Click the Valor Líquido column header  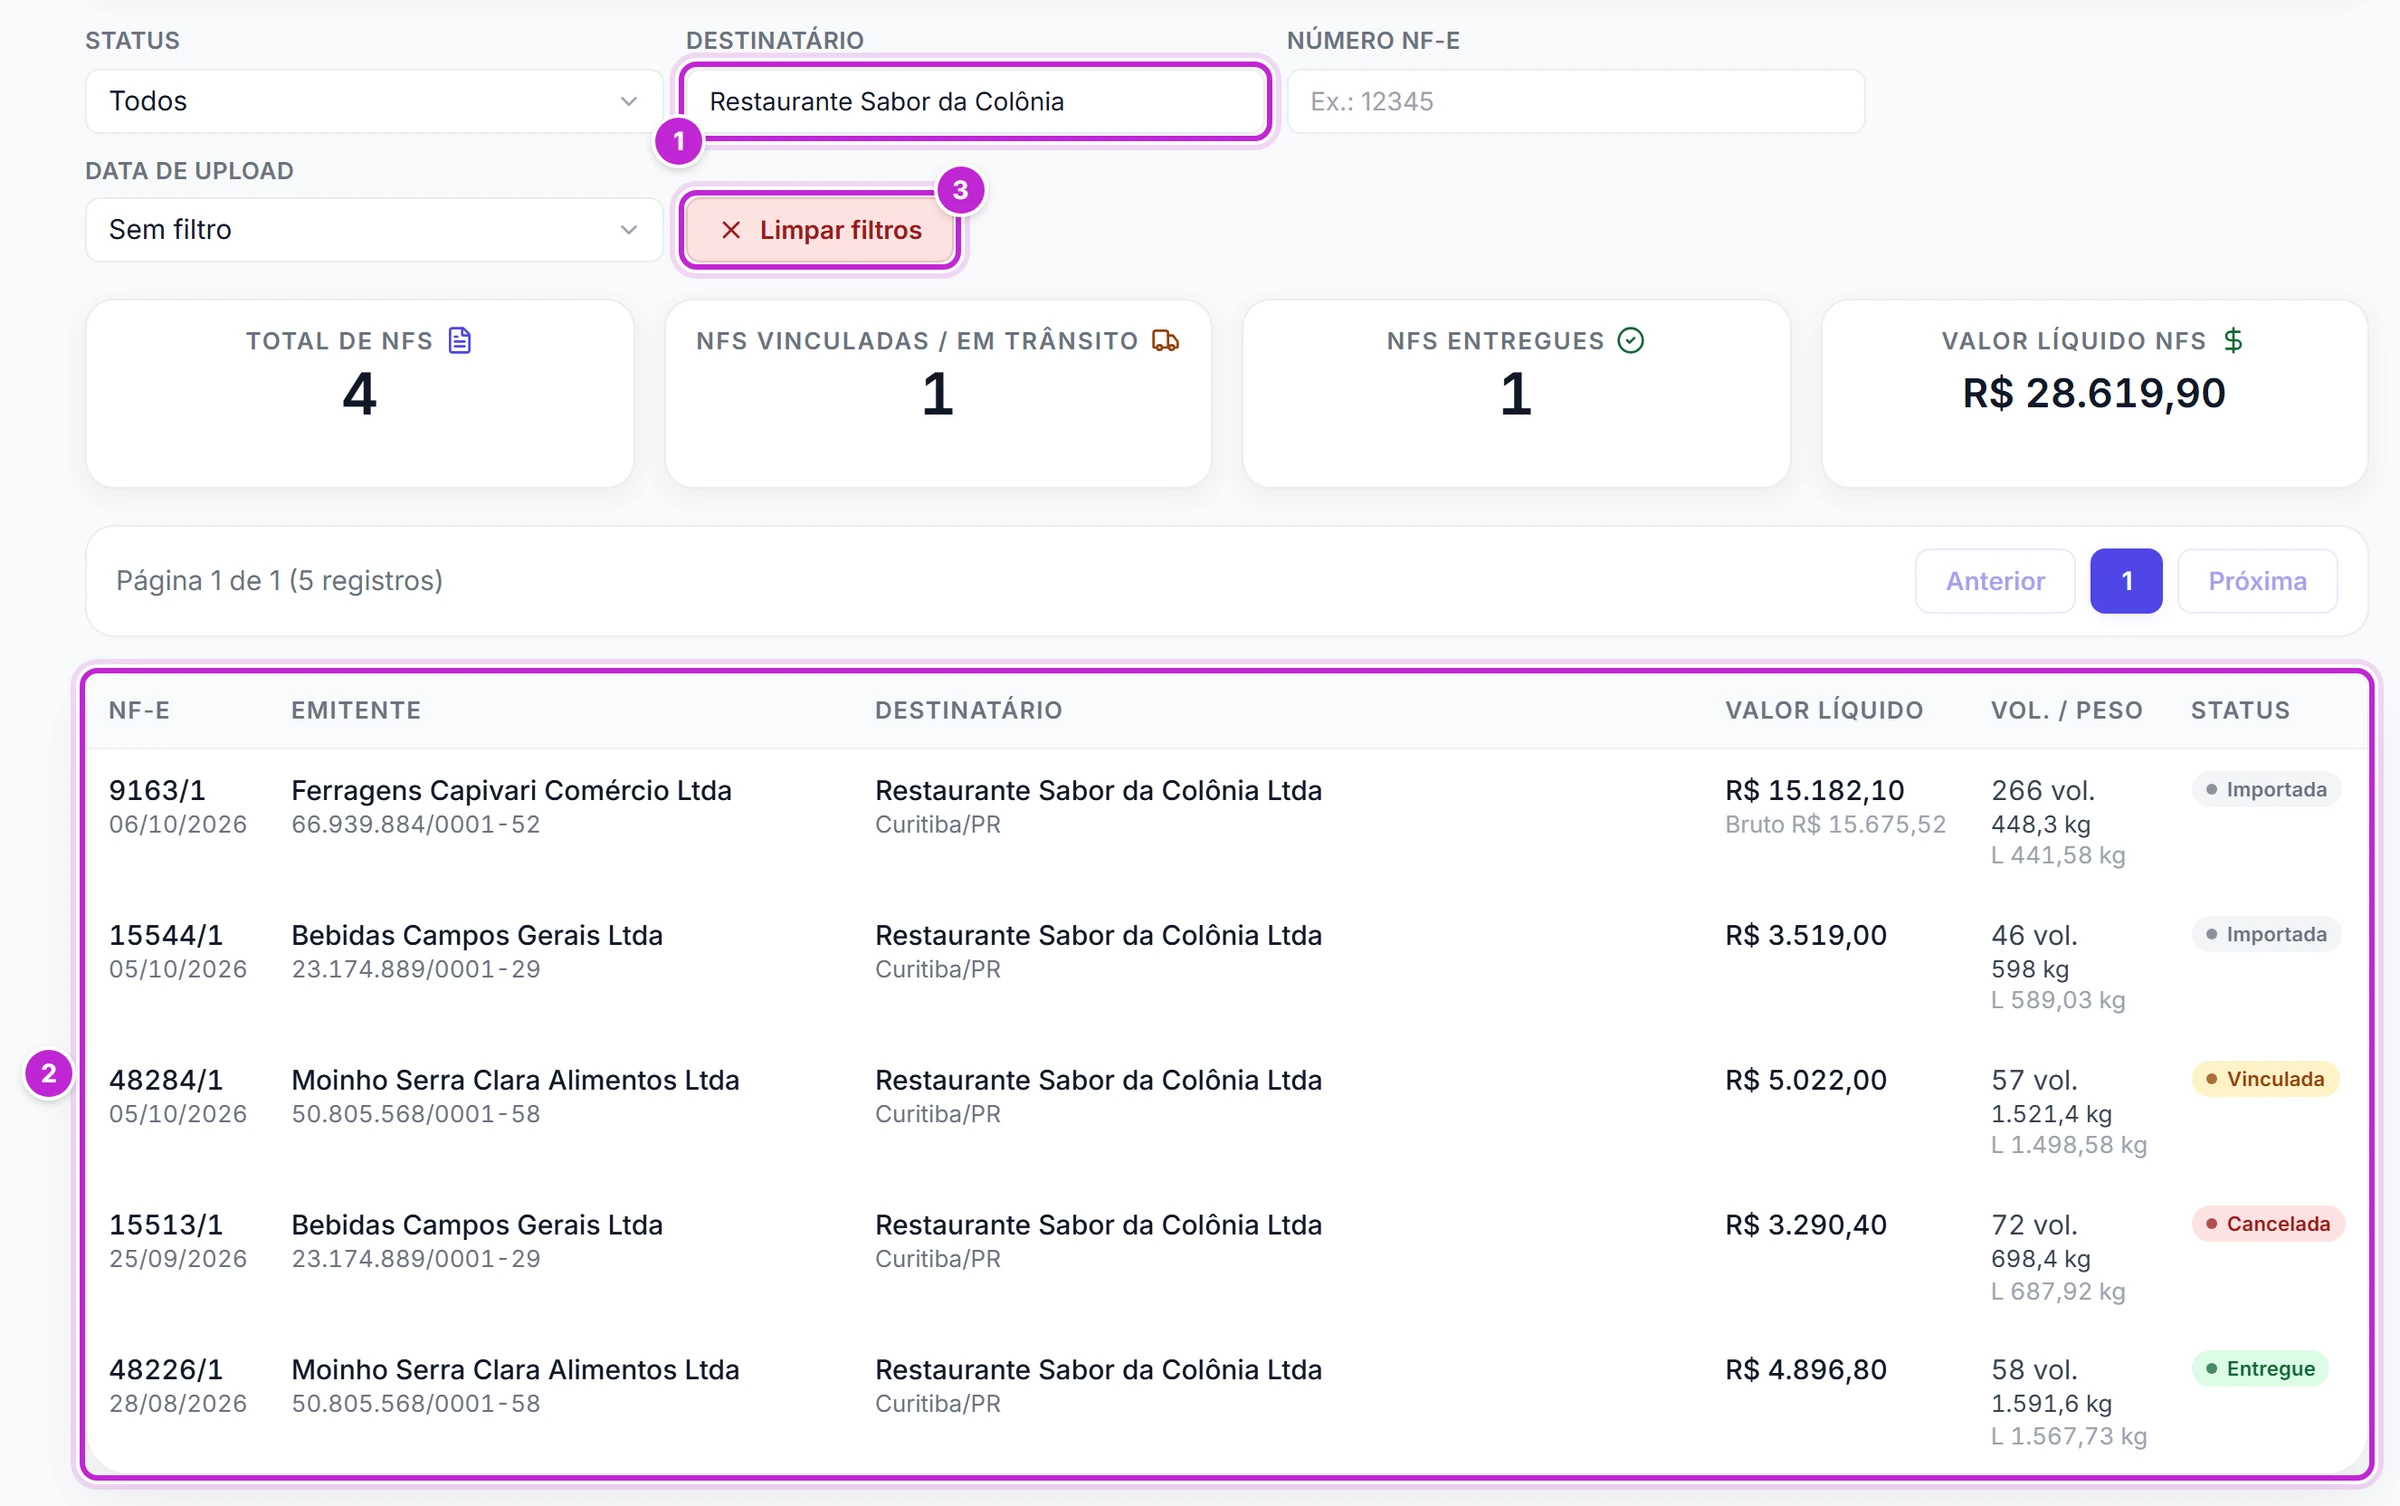coord(1824,710)
